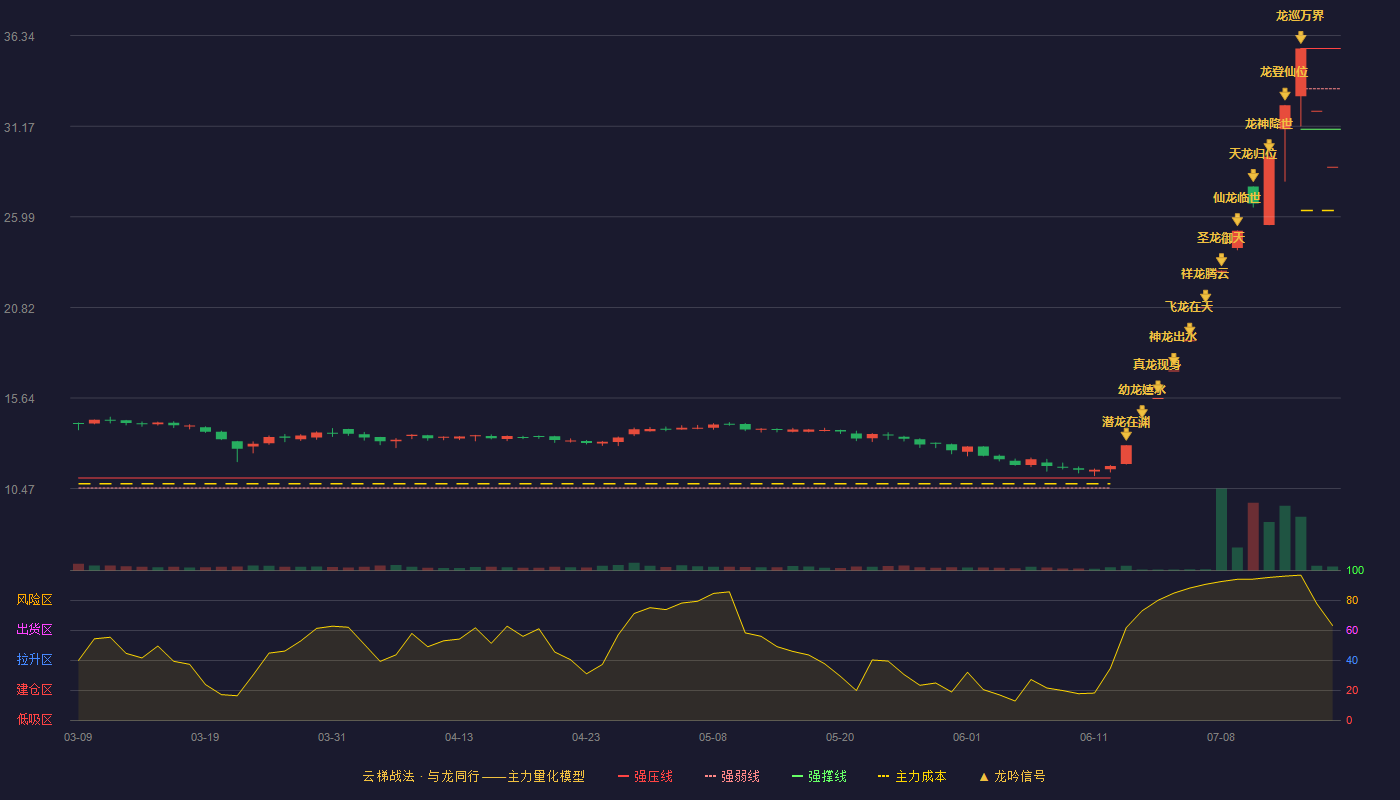This screenshot has width=1400, height=800.
Task: Click the 出货区 zone label
Action: click(x=35, y=630)
